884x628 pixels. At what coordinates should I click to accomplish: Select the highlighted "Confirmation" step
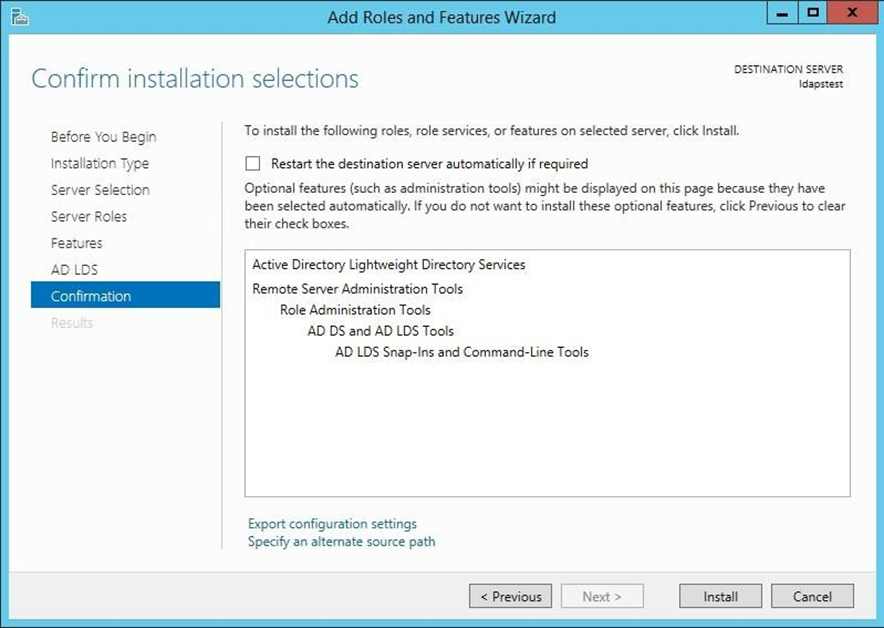[x=90, y=296]
